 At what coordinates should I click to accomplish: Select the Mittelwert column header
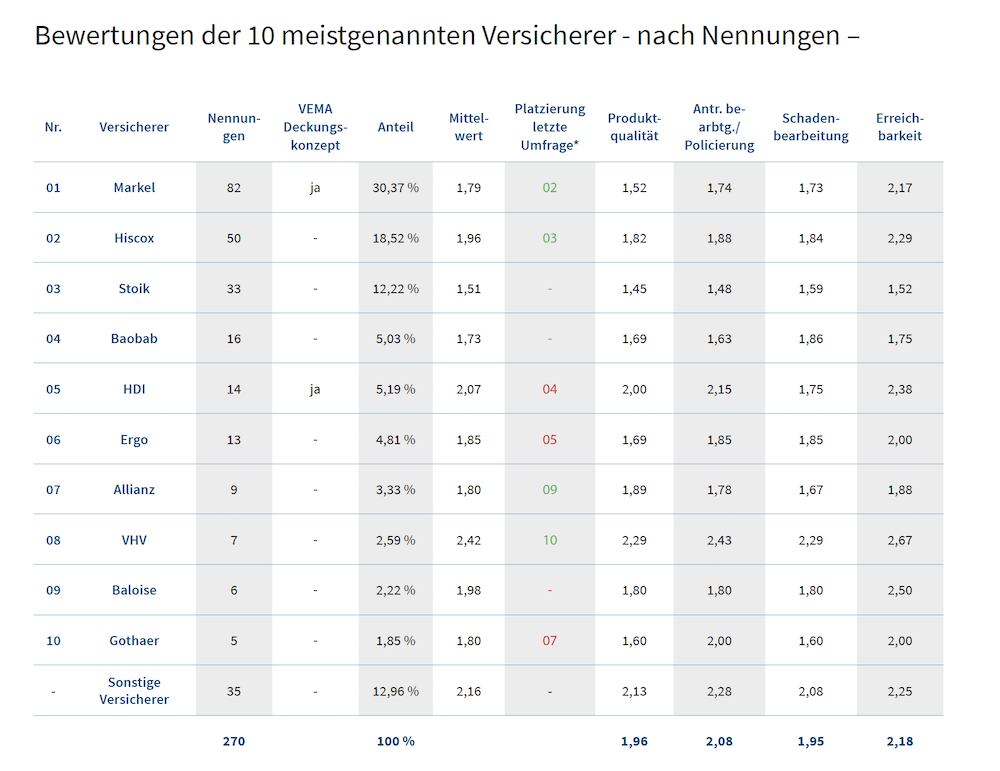[468, 127]
